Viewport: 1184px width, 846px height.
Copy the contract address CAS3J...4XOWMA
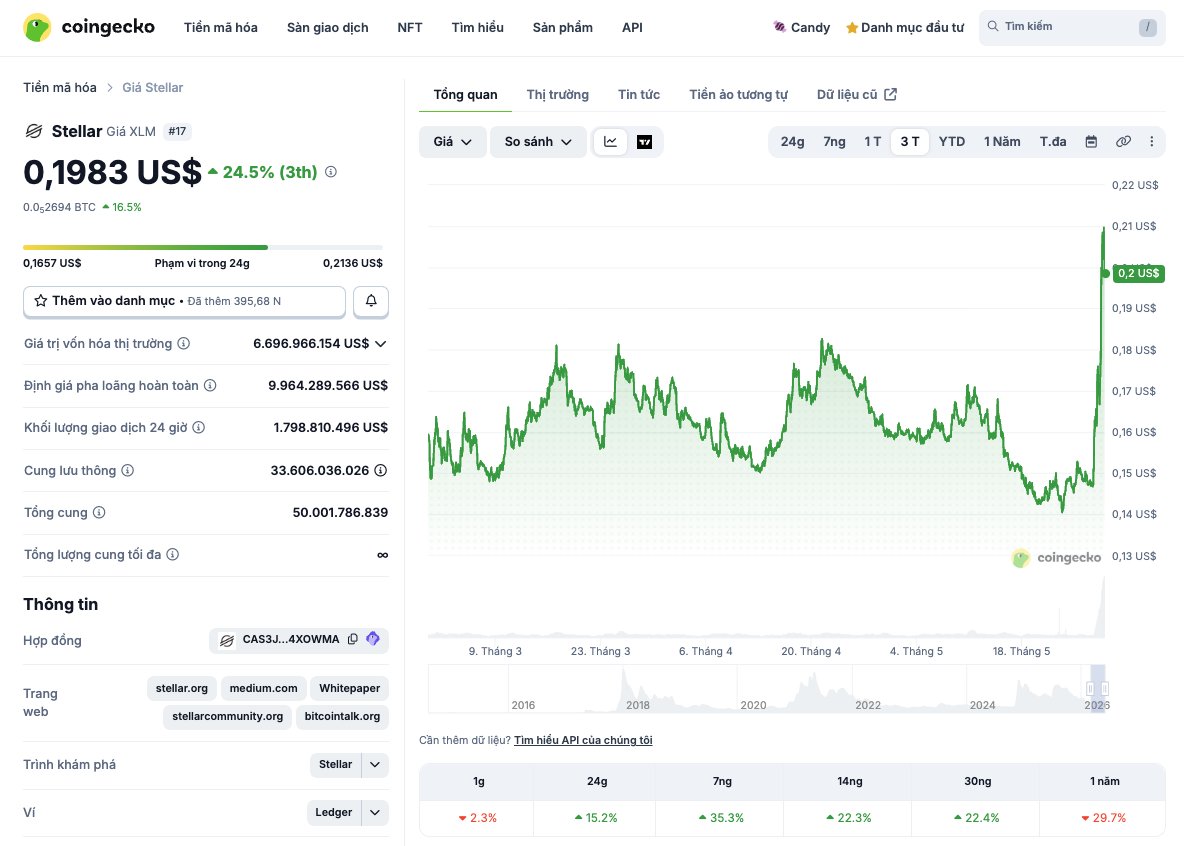click(x=353, y=639)
